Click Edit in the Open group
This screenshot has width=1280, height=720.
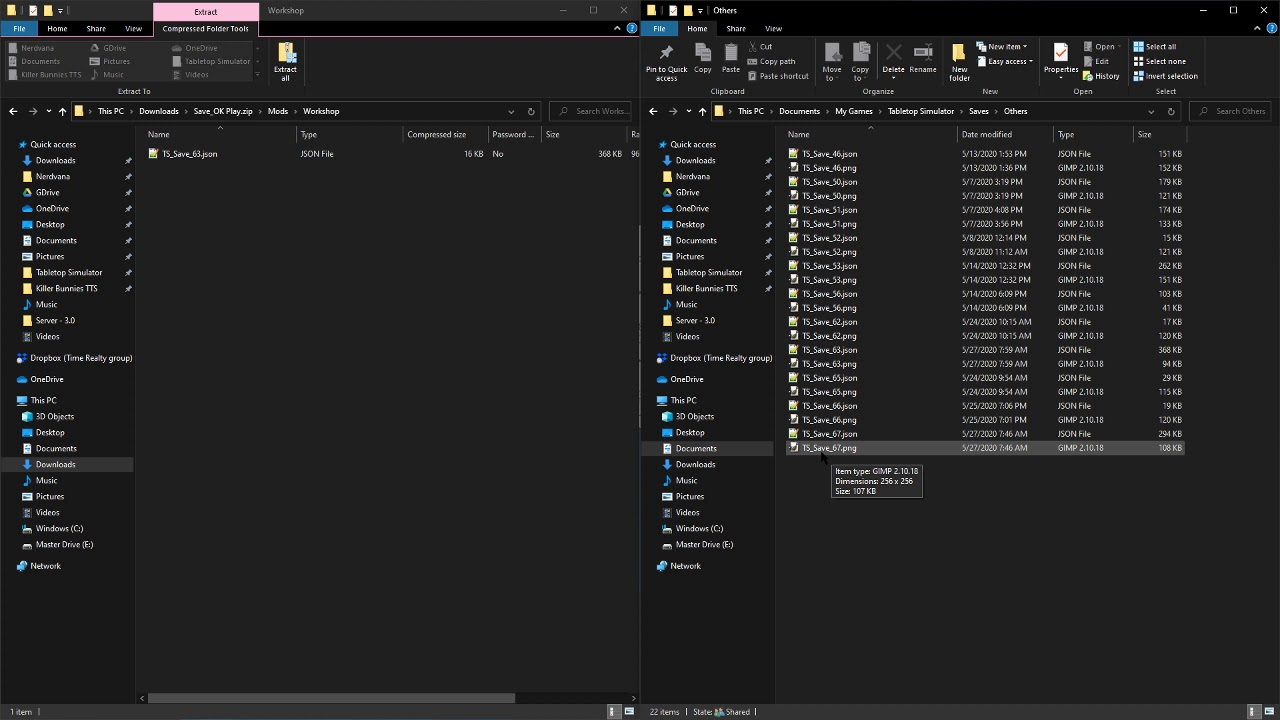click(1096, 61)
